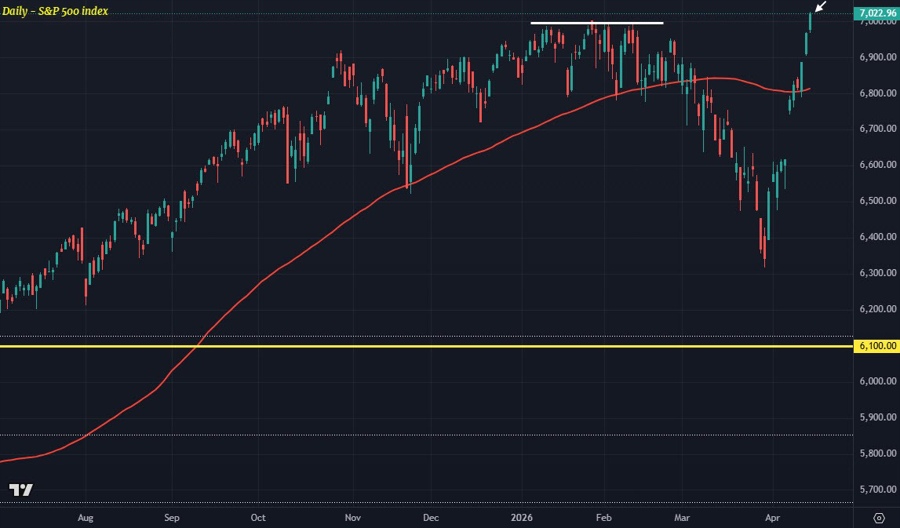Click the Sep label on time axis
Viewport: 900px width, 528px height.
(x=172, y=518)
